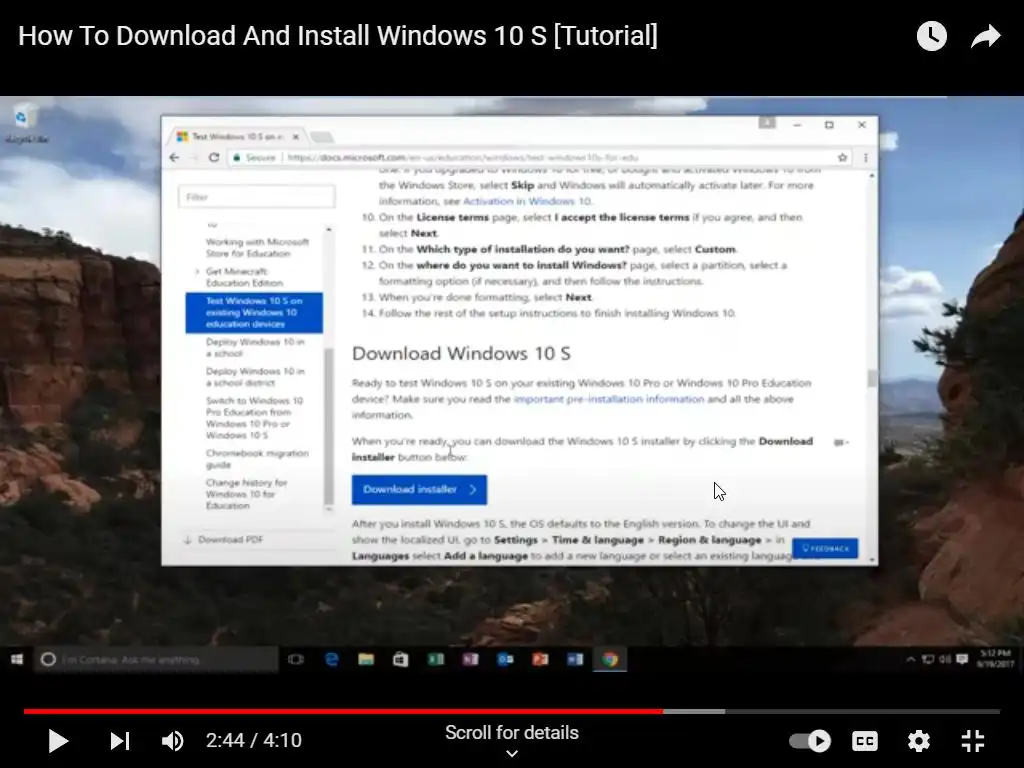Screen dimensions: 1024x768
Task: Click the Cortana search box
Action: click(x=157, y=660)
